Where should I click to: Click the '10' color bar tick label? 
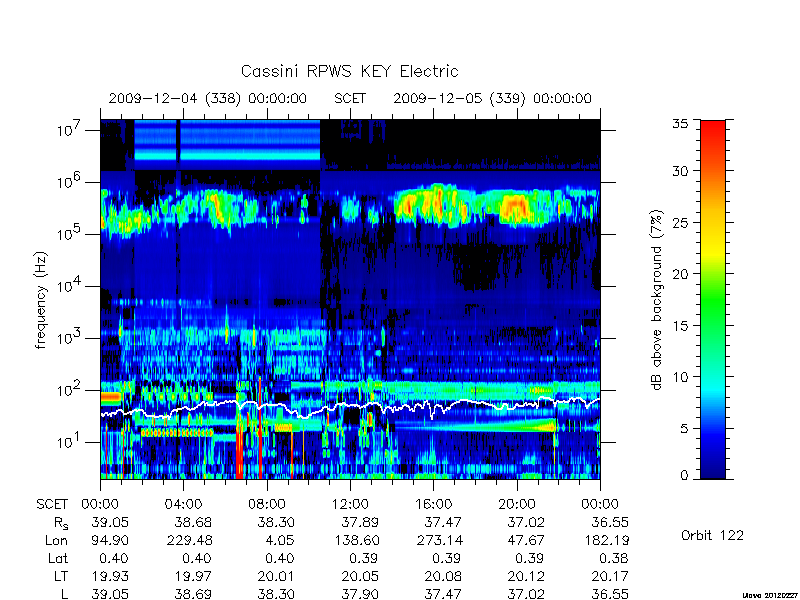679,377
